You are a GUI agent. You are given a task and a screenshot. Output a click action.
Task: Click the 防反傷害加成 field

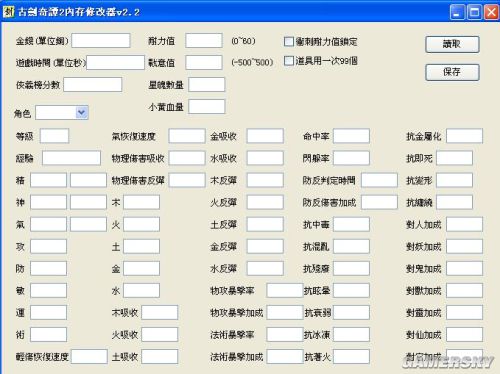379,202
